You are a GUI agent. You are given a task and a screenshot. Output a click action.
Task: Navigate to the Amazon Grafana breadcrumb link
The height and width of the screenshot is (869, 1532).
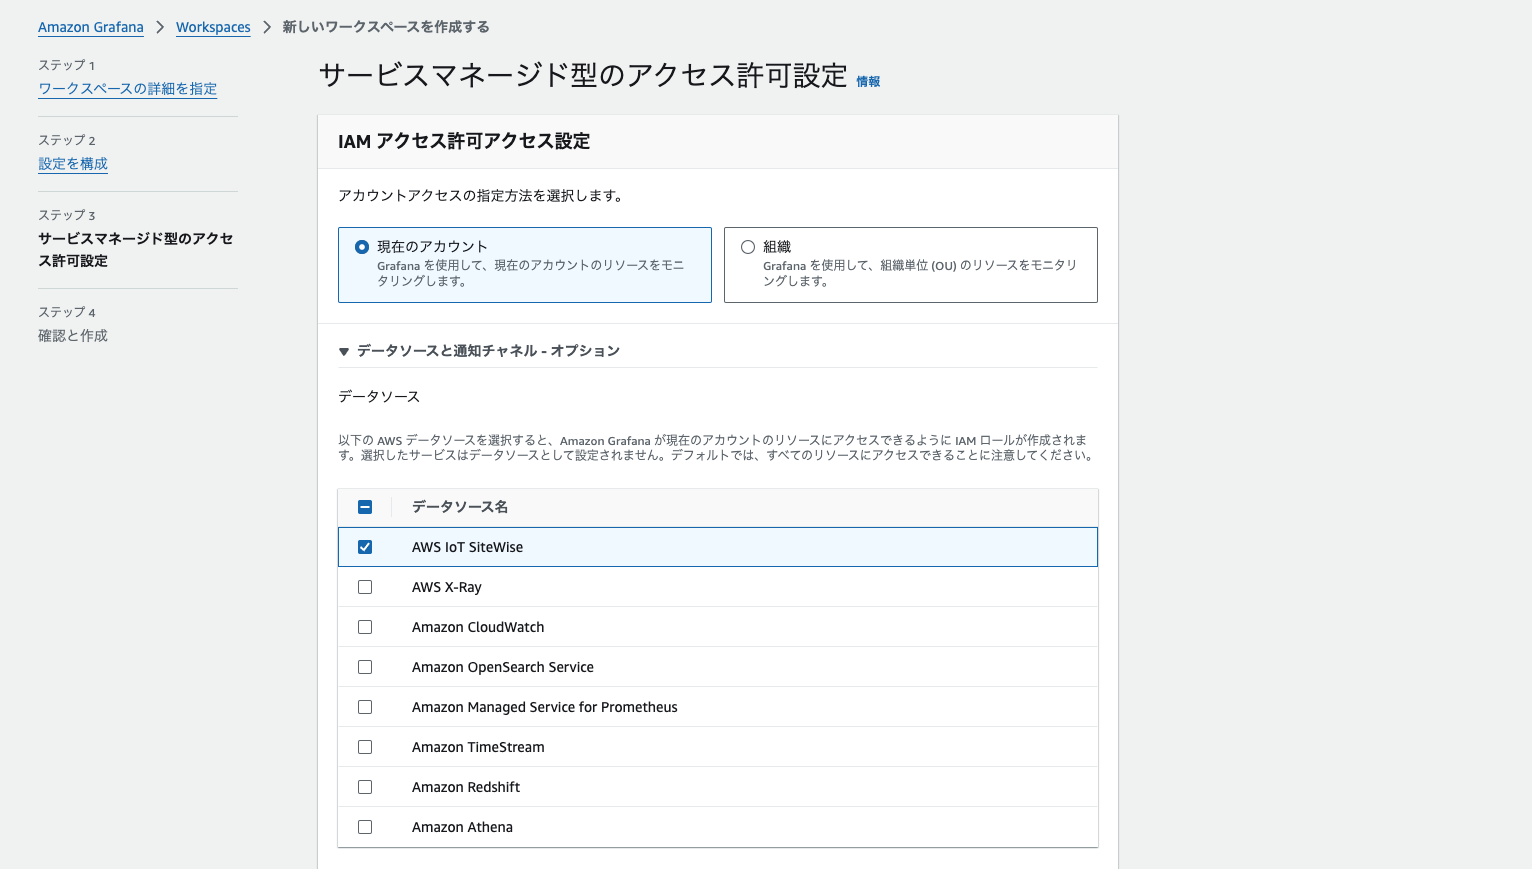(90, 27)
